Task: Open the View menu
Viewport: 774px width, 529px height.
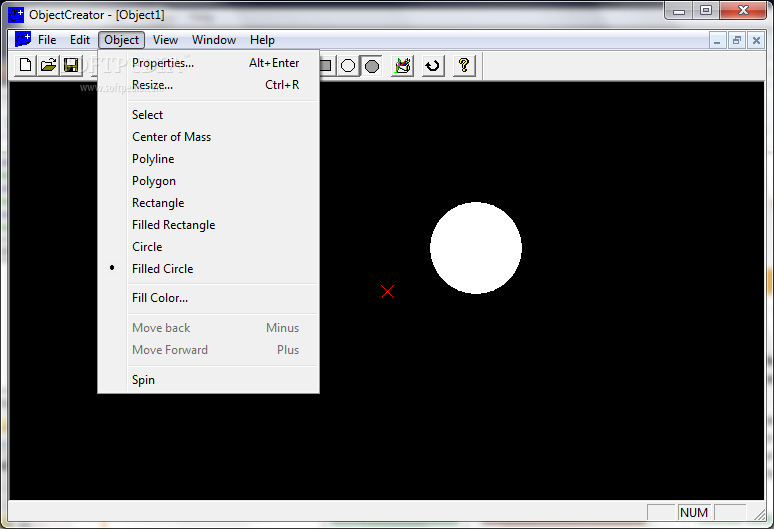Action: (165, 40)
